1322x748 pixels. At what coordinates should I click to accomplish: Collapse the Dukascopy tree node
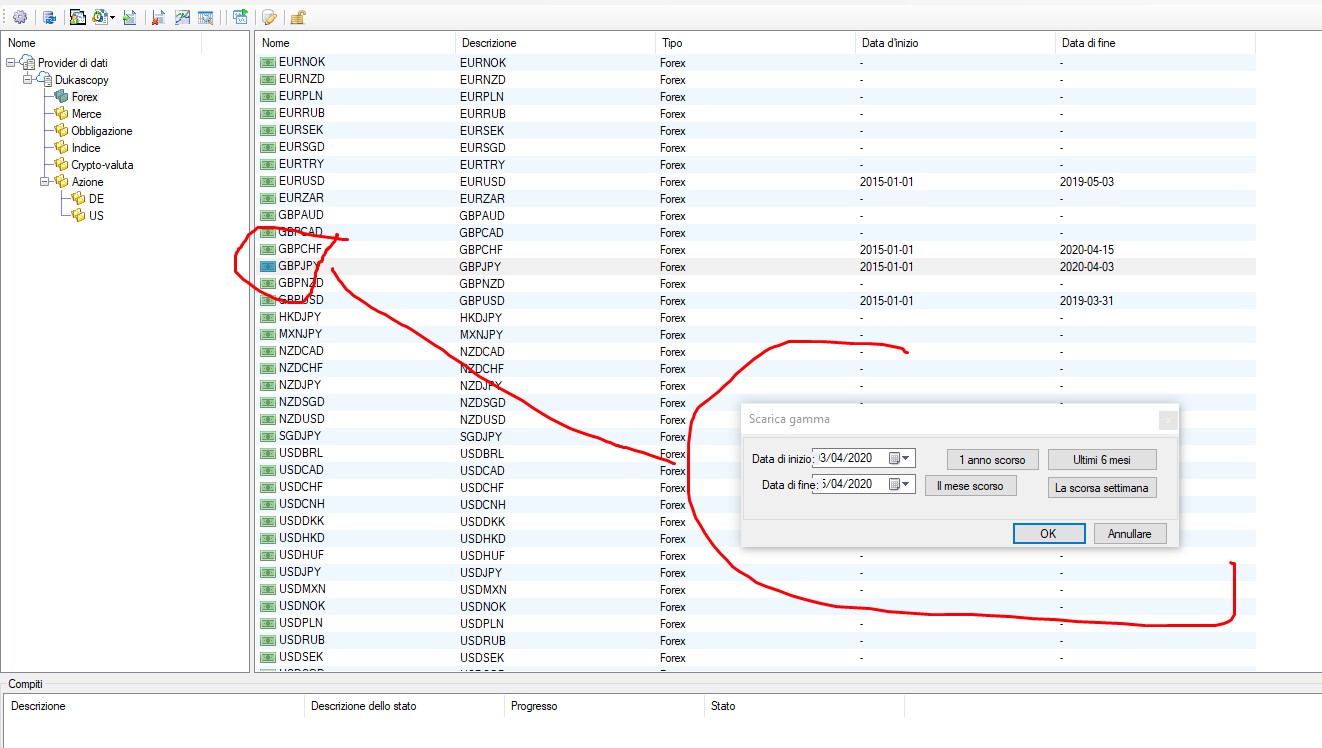pyautogui.click(x=28, y=80)
